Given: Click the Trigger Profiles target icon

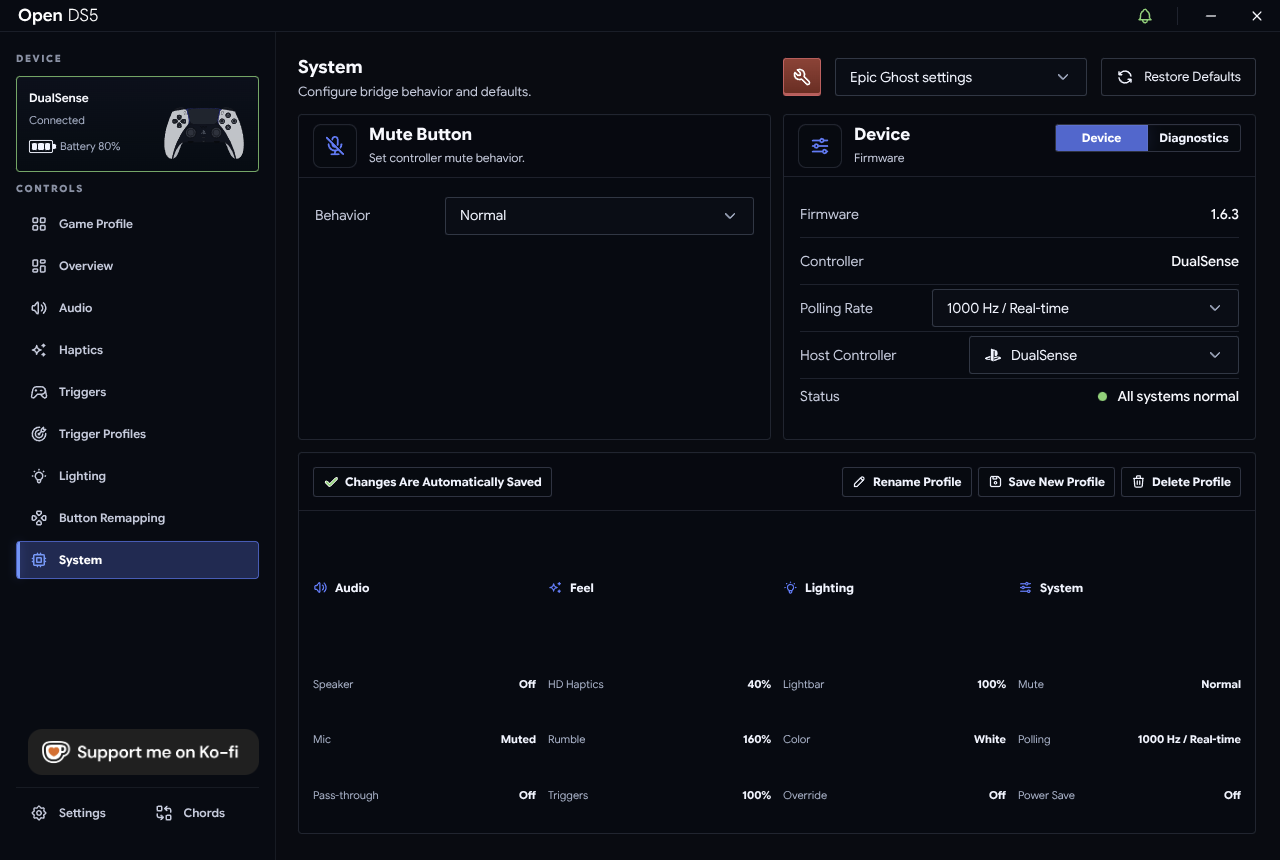Looking at the screenshot, I should tap(39, 434).
